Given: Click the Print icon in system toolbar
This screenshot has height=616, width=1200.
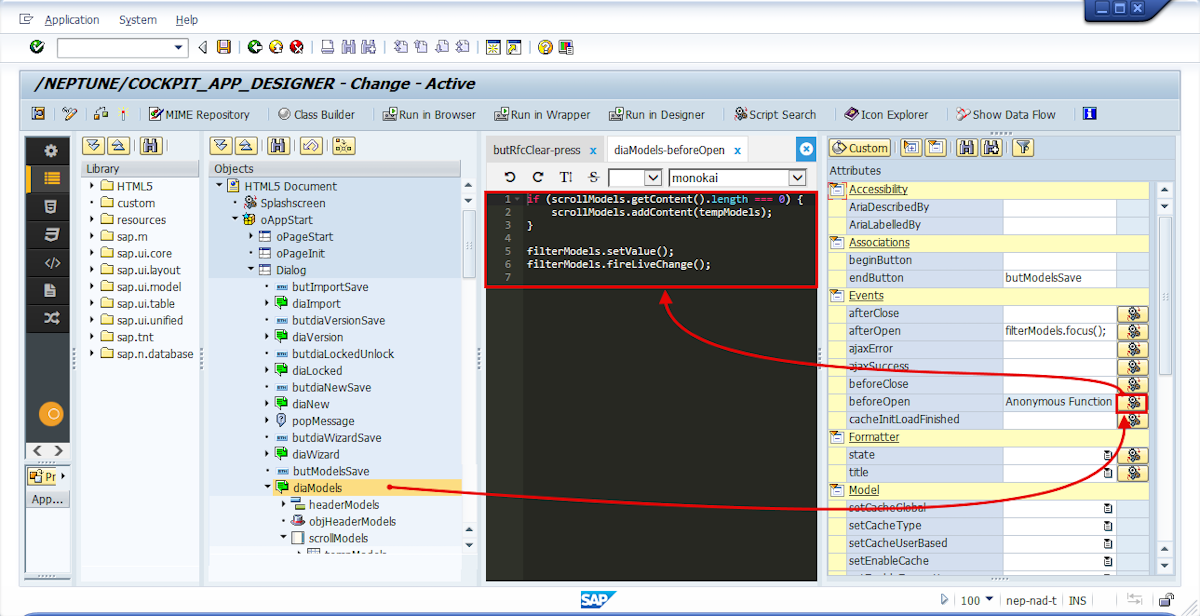Looking at the screenshot, I should (x=327, y=47).
